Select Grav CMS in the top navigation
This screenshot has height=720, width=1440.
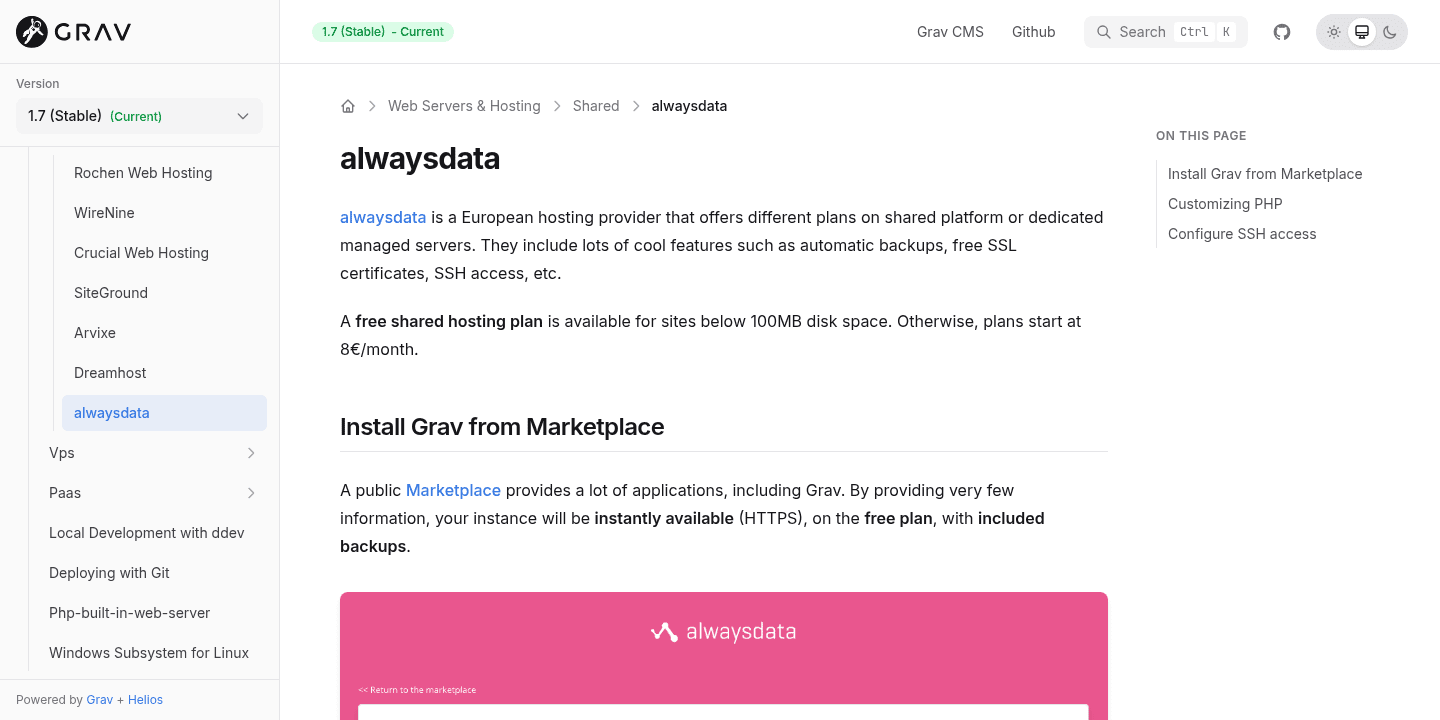(x=950, y=31)
